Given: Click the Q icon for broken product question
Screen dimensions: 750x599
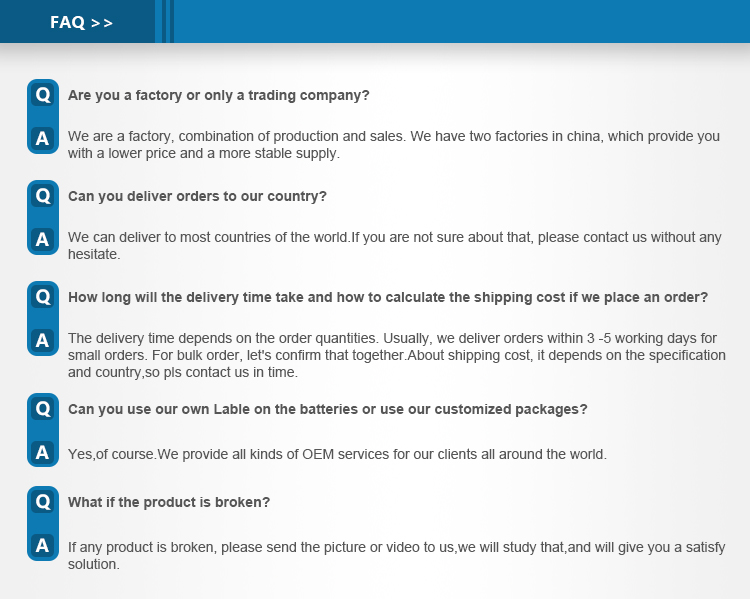Looking at the screenshot, I should [x=43, y=502].
